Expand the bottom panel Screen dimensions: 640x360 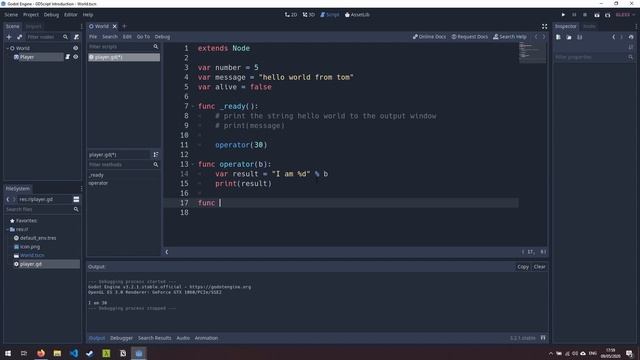(x=543, y=338)
